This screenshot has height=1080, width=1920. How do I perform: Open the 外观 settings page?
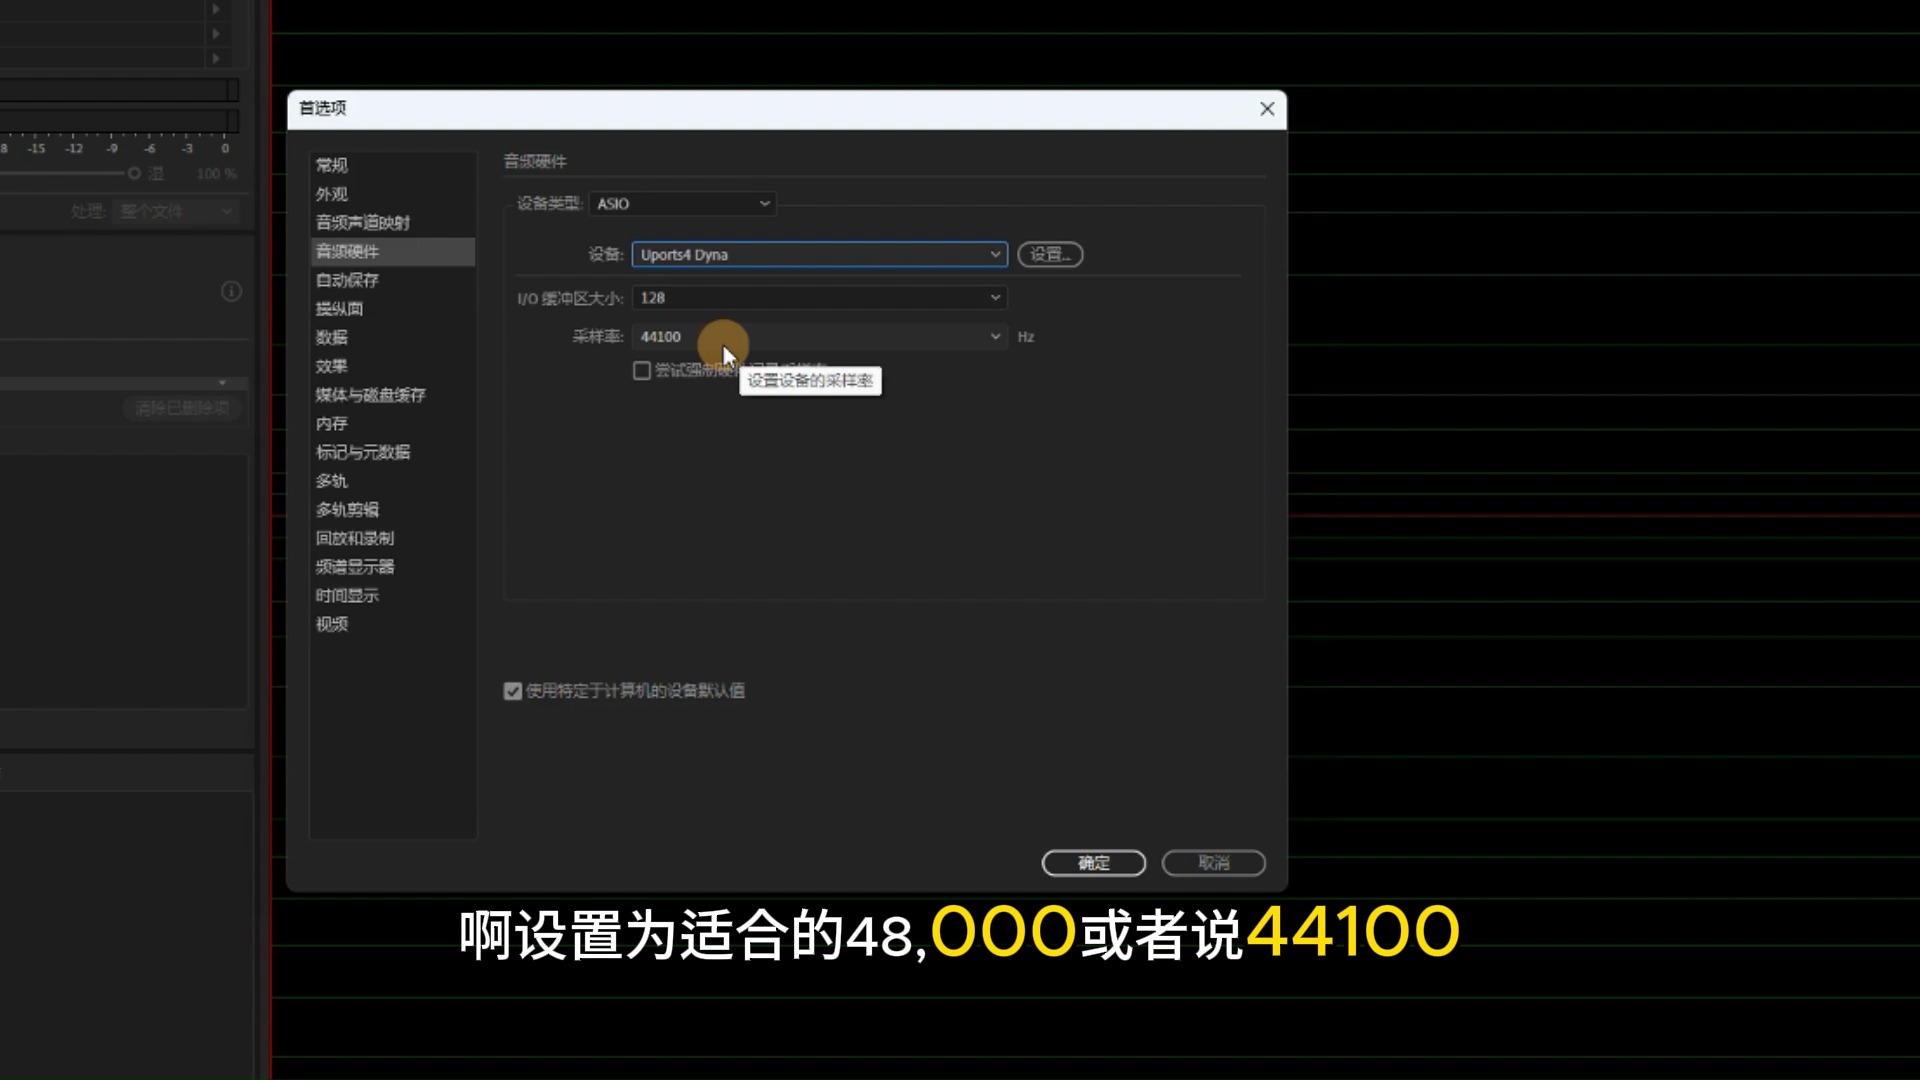tap(331, 194)
